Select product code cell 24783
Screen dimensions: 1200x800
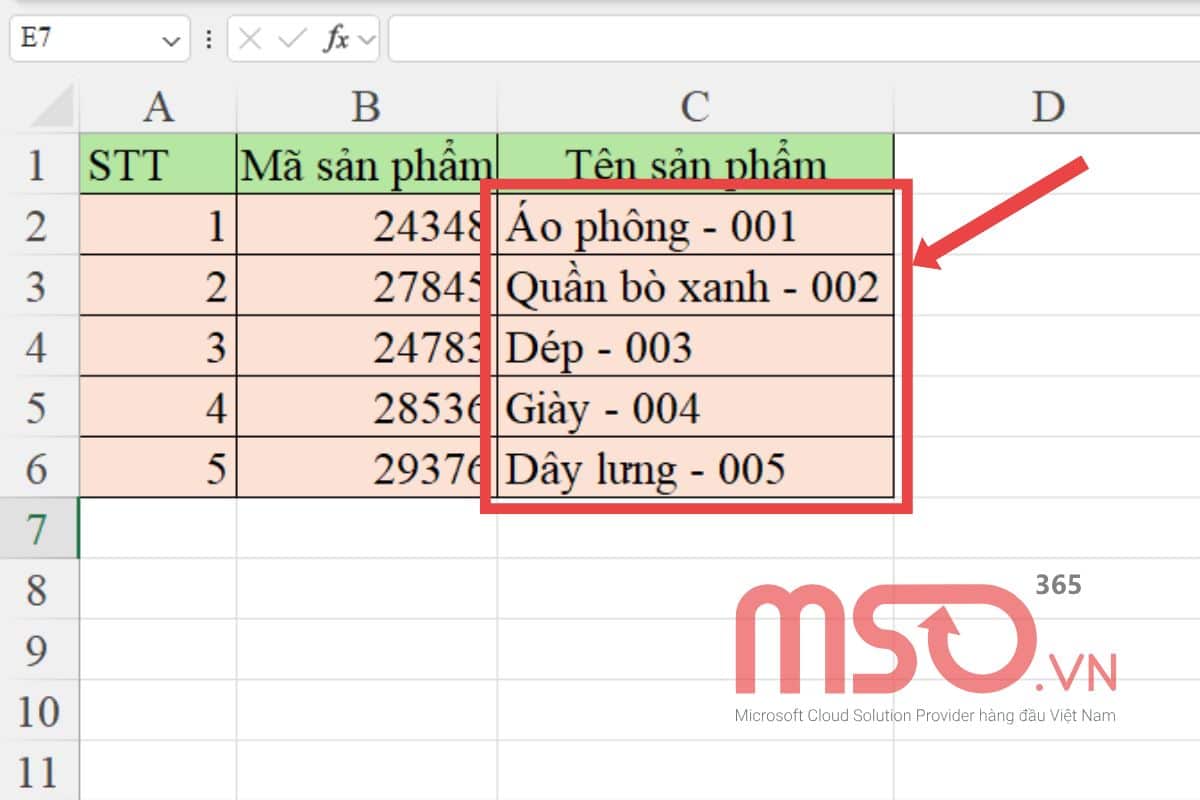coord(367,347)
